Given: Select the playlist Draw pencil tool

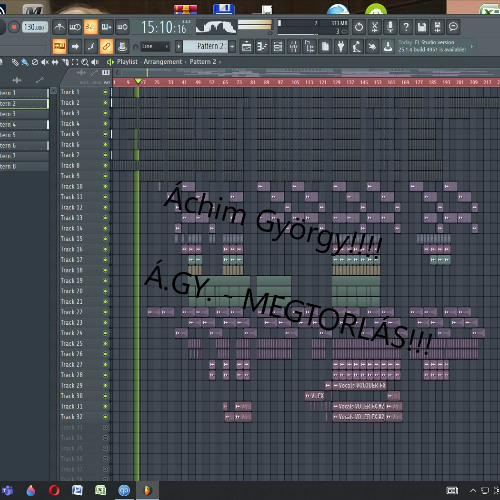Looking at the screenshot, I should point(15,62).
